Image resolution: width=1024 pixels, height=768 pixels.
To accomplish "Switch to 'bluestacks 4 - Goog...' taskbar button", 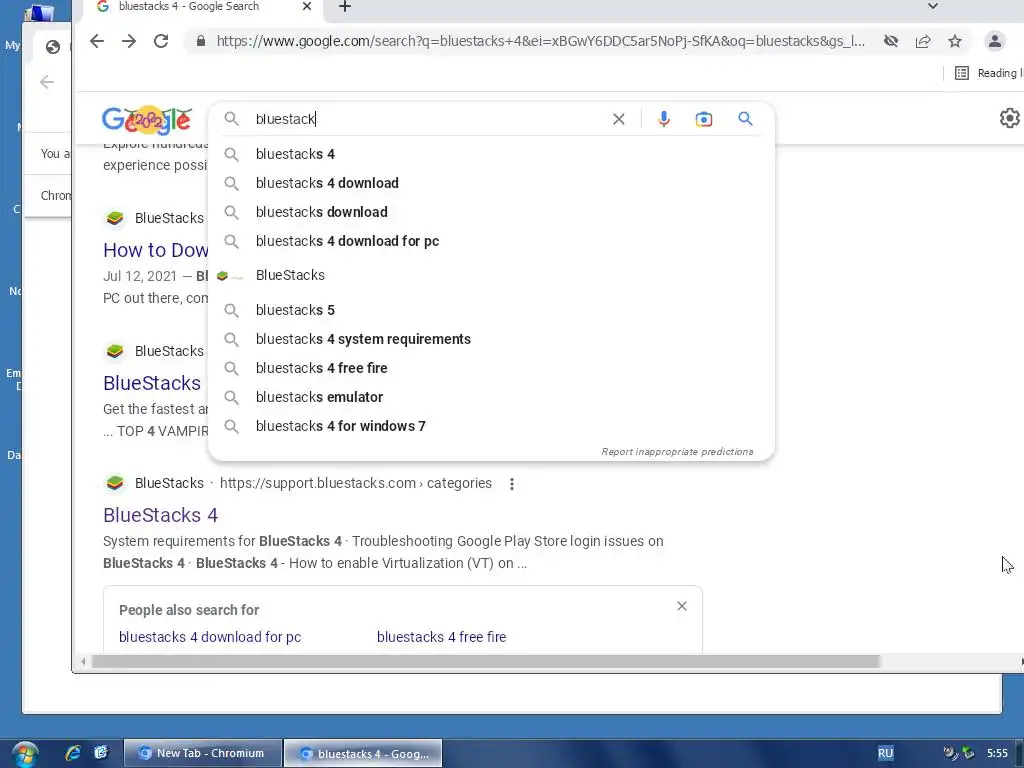I will coord(363,753).
